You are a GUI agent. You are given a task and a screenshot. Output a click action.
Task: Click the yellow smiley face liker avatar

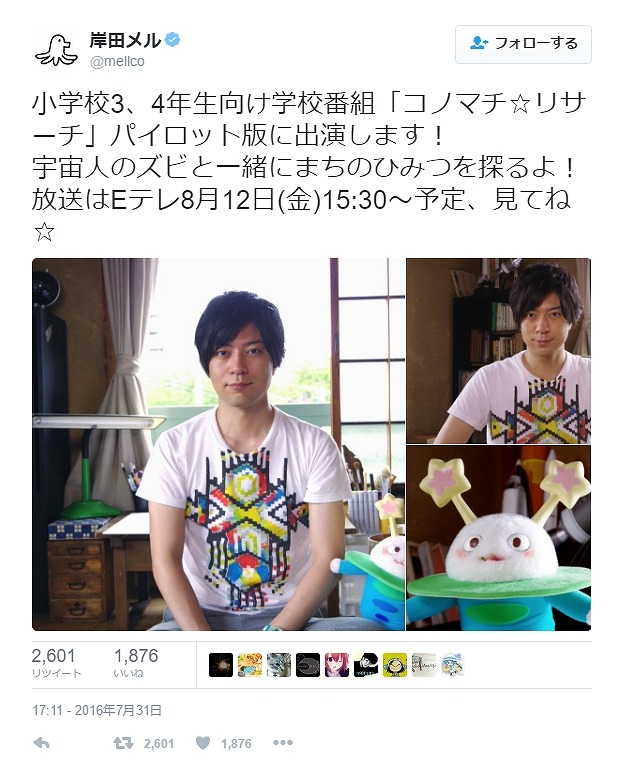(x=394, y=665)
